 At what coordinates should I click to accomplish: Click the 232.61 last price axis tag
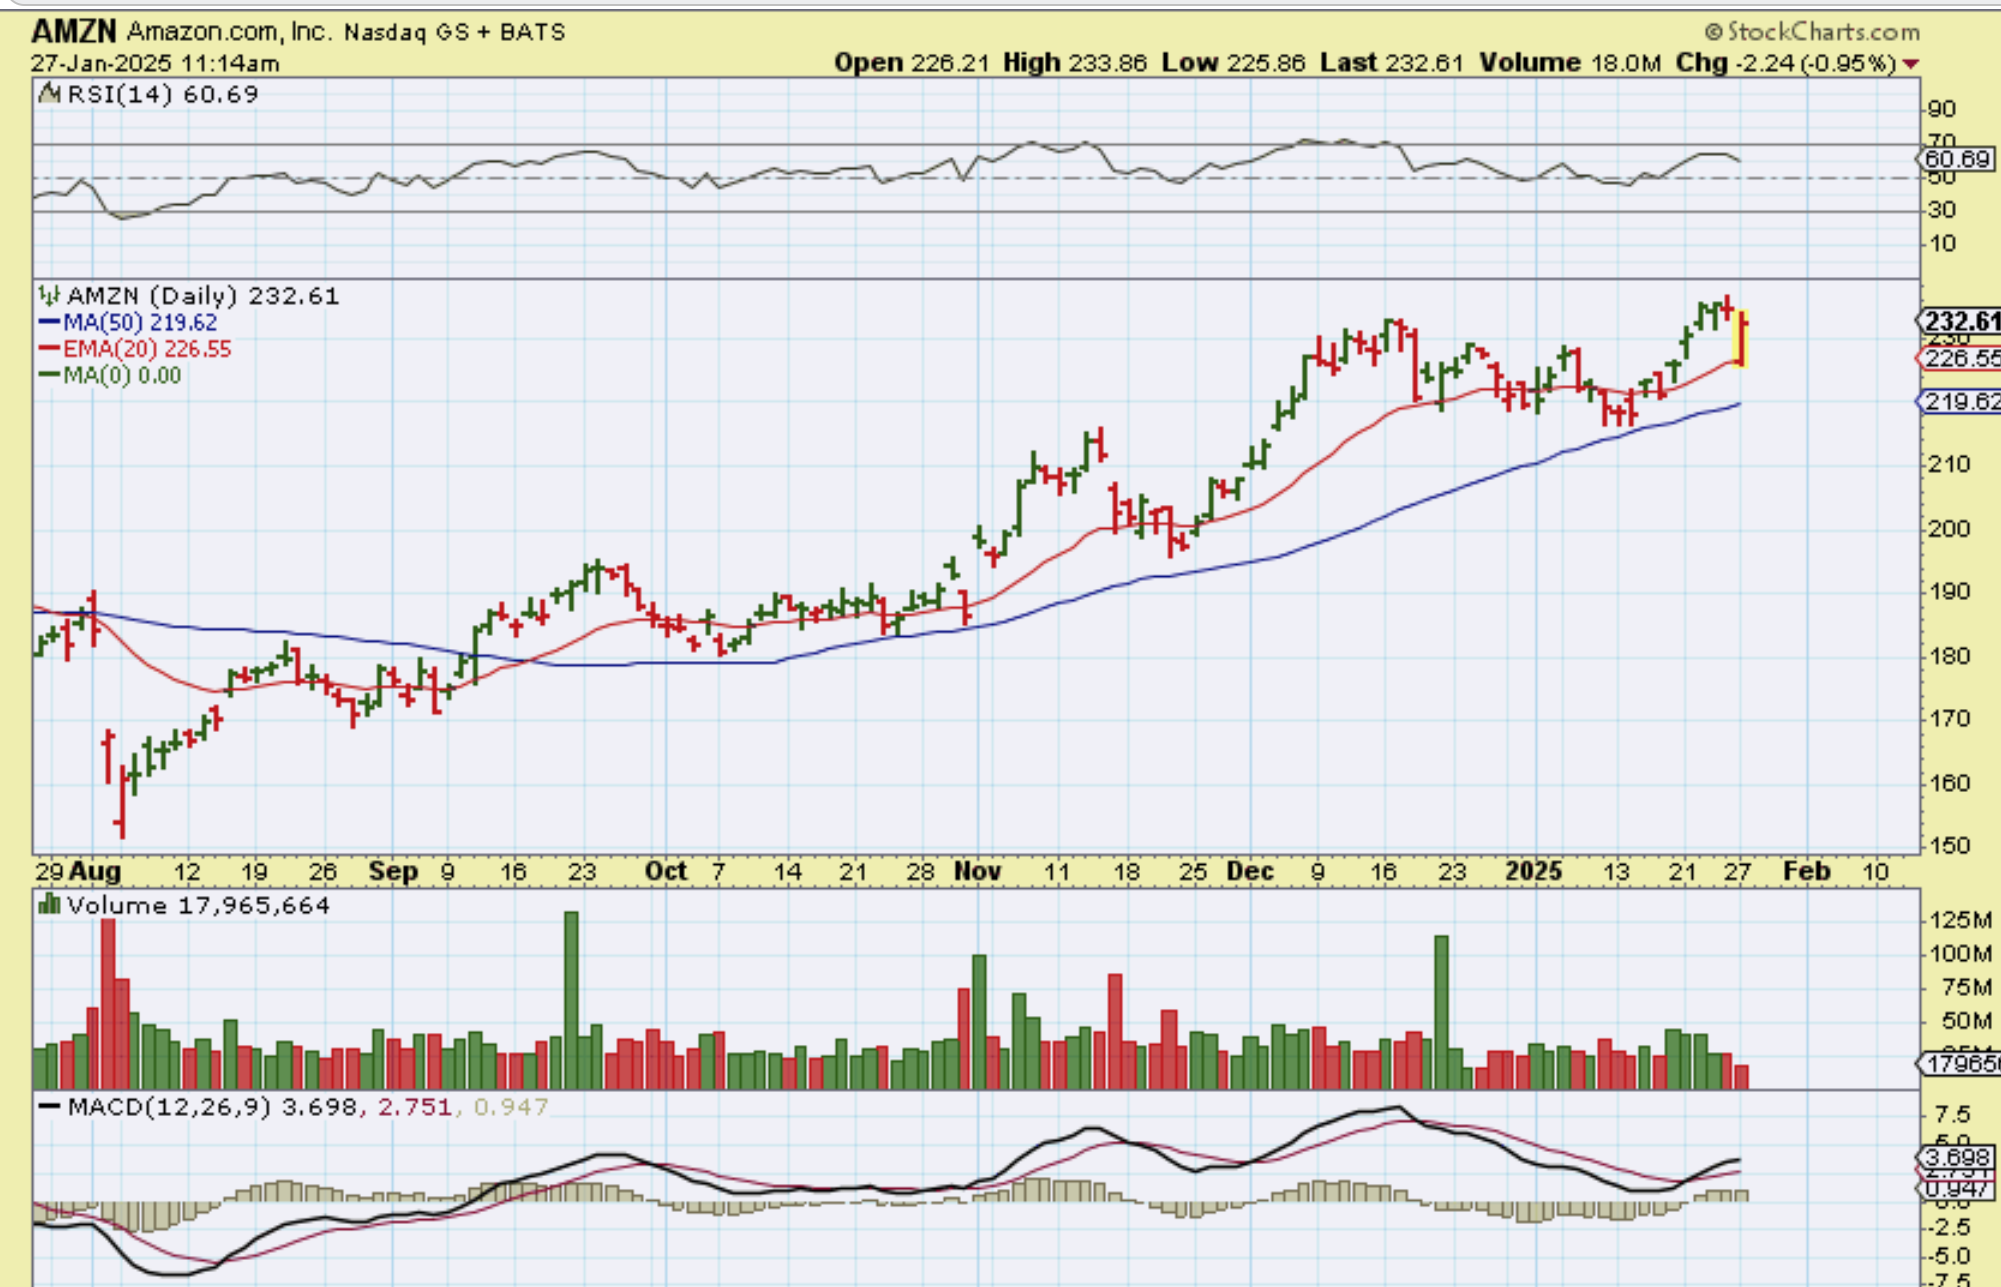tap(1960, 321)
